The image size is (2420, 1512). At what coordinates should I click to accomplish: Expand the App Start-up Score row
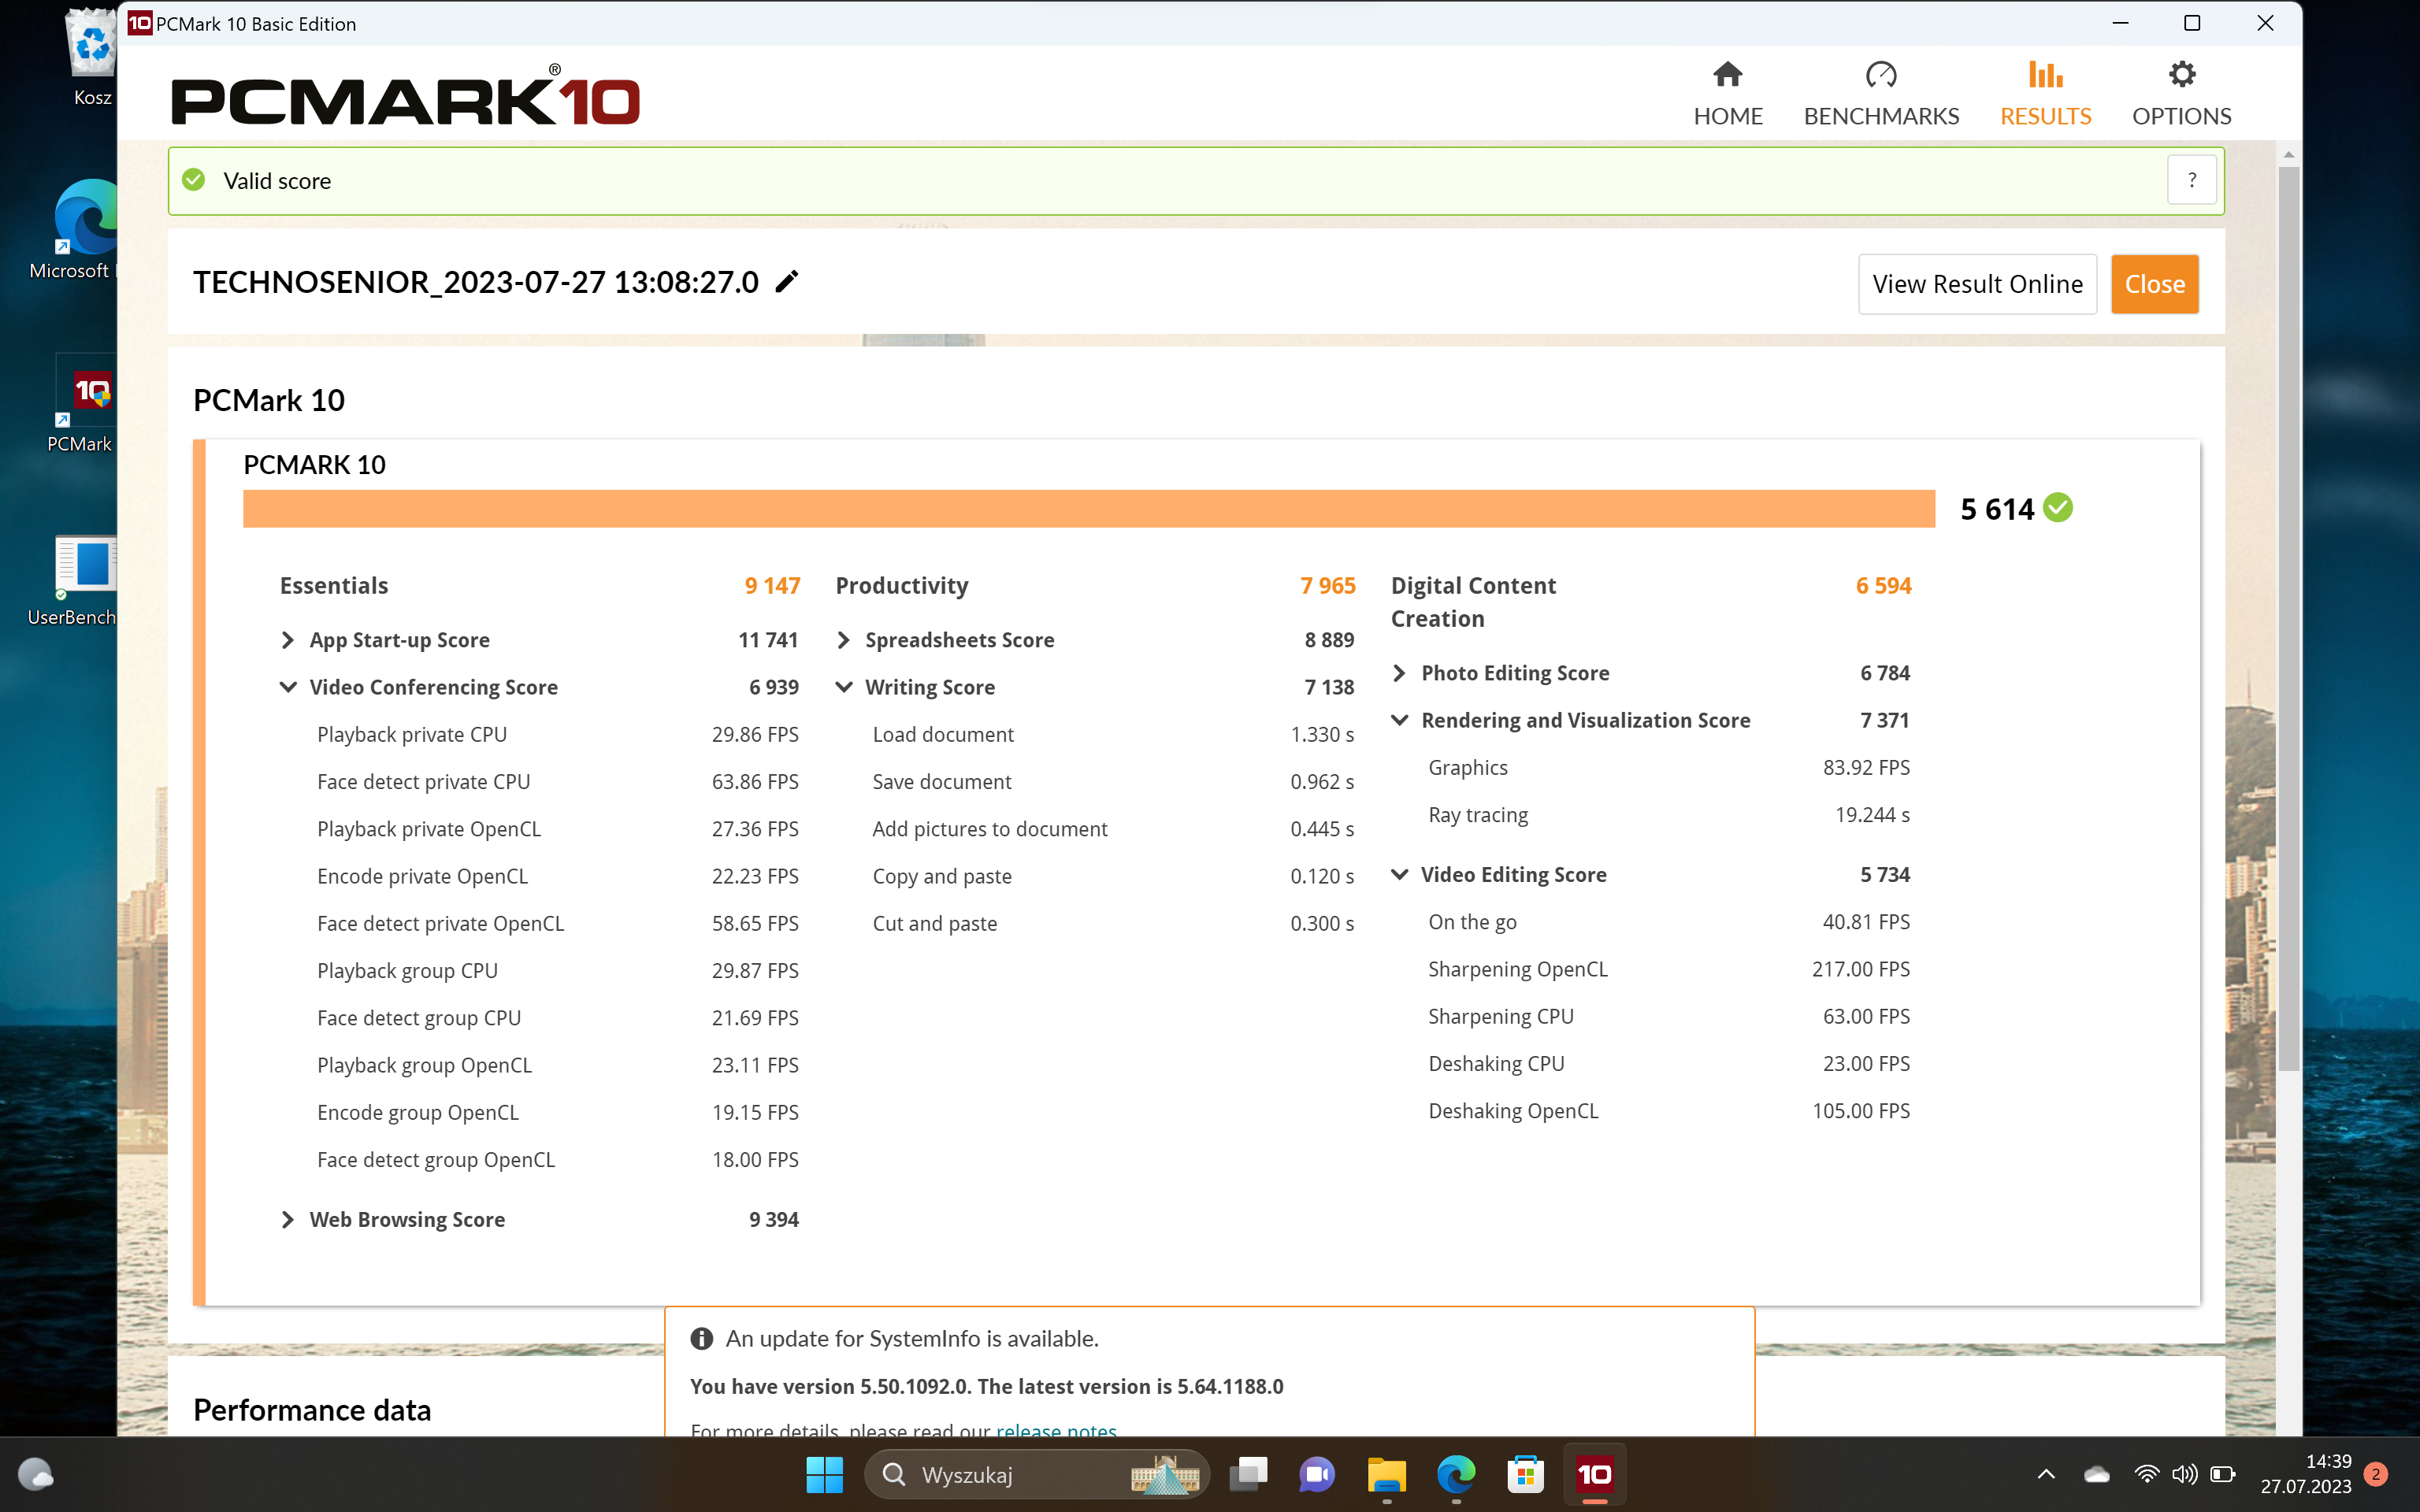tap(288, 640)
